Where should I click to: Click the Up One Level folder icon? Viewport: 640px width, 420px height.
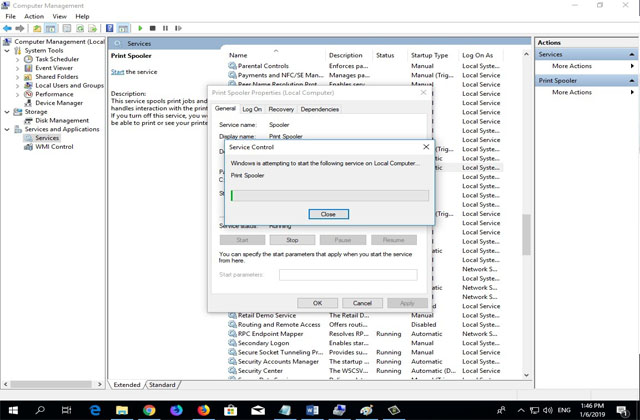tap(37, 28)
